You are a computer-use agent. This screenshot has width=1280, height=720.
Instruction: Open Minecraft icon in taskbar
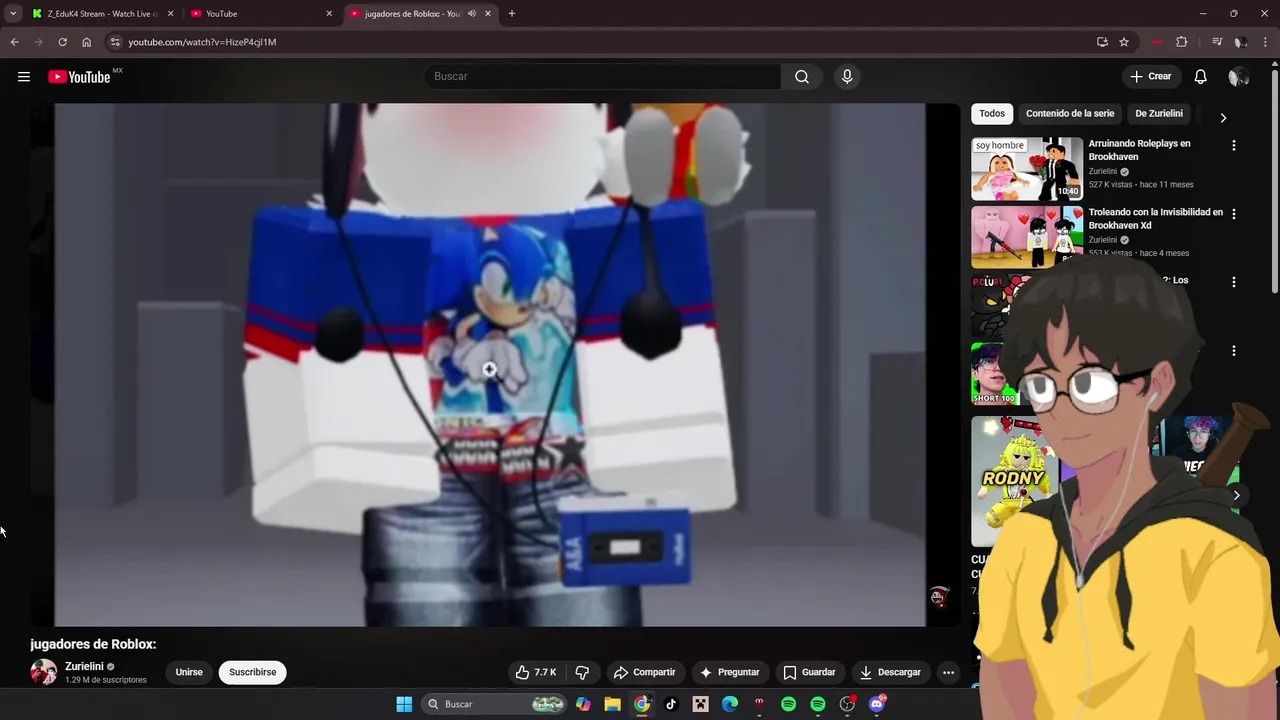[700, 704]
